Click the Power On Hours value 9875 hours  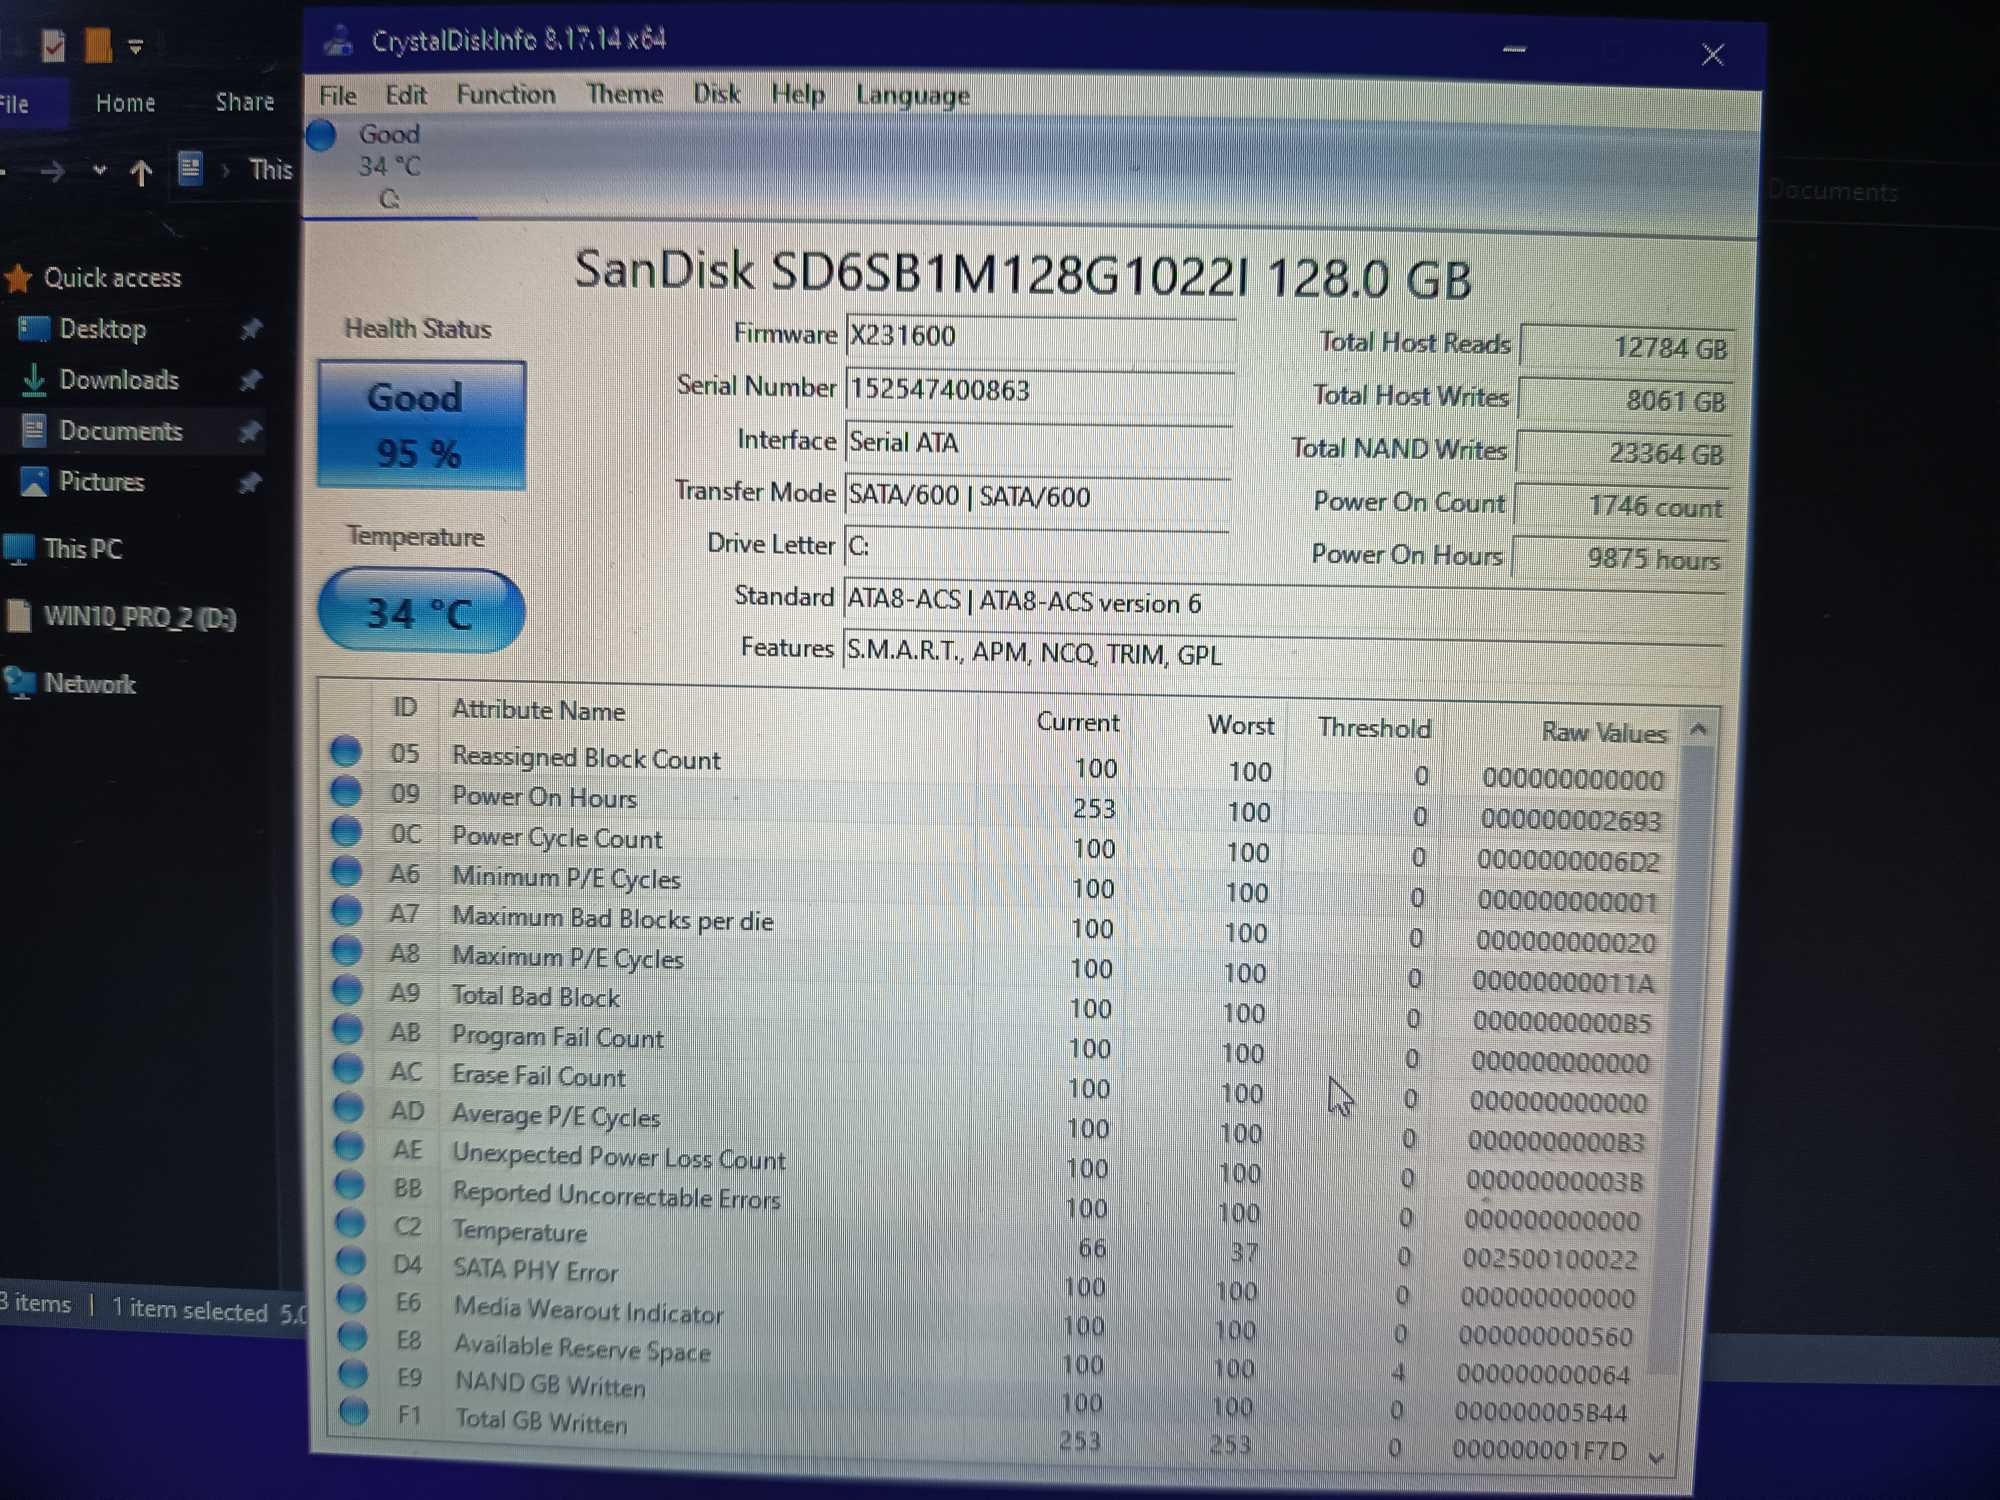pyautogui.click(x=1620, y=558)
